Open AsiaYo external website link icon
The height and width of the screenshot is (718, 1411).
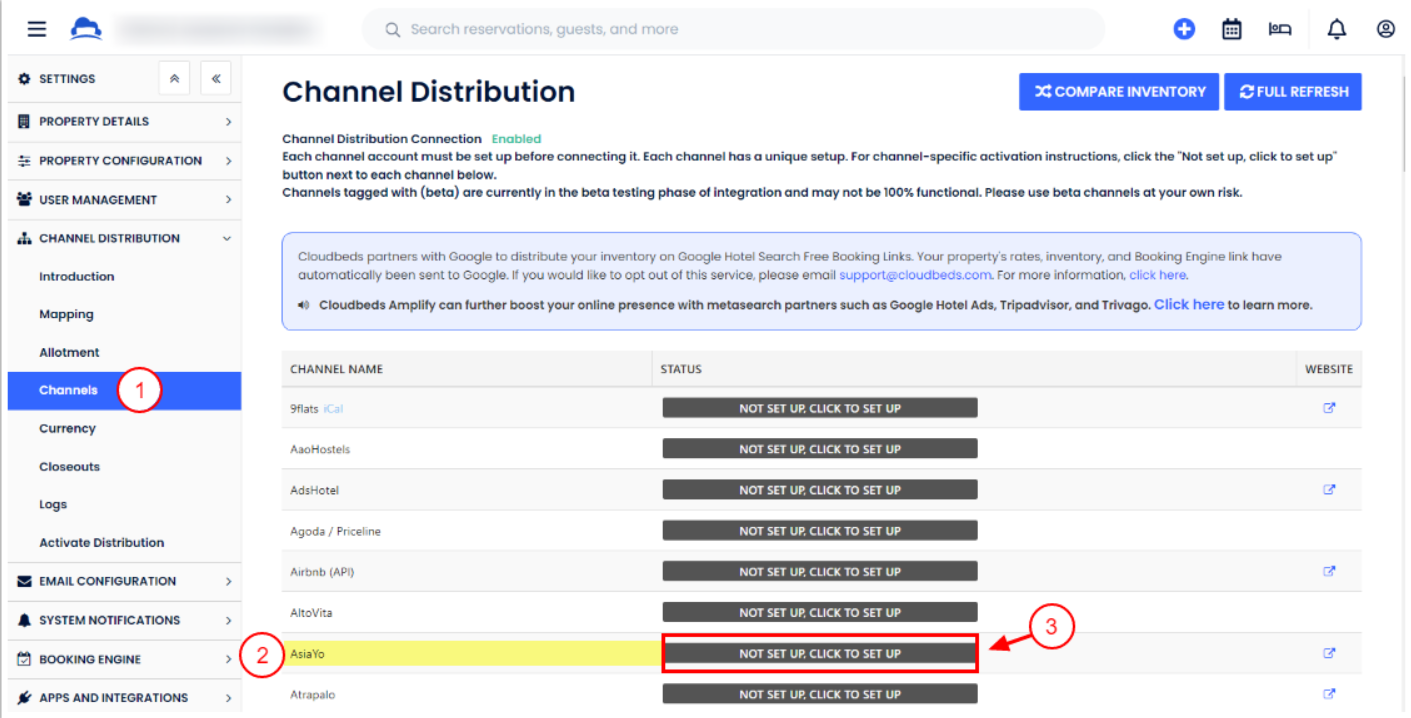(x=1329, y=653)
